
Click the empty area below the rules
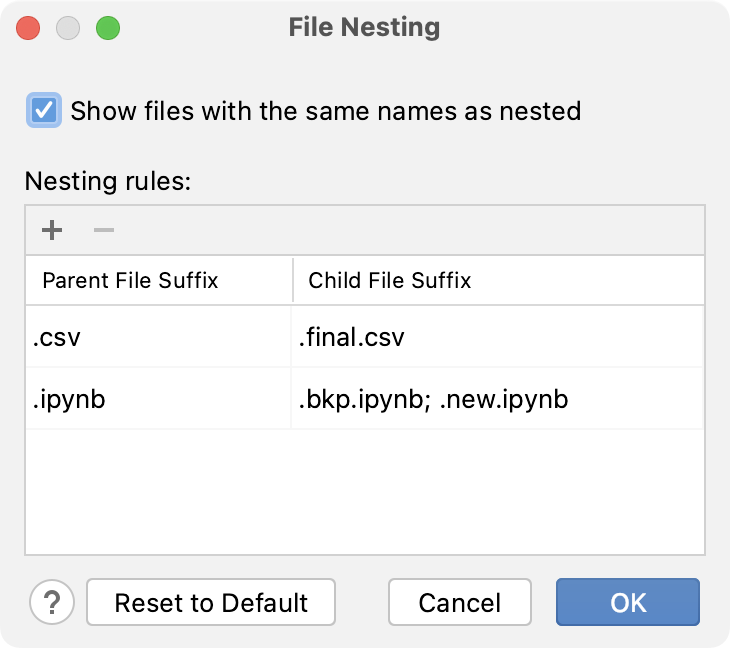pyautogui.click(x=364, y=490)
